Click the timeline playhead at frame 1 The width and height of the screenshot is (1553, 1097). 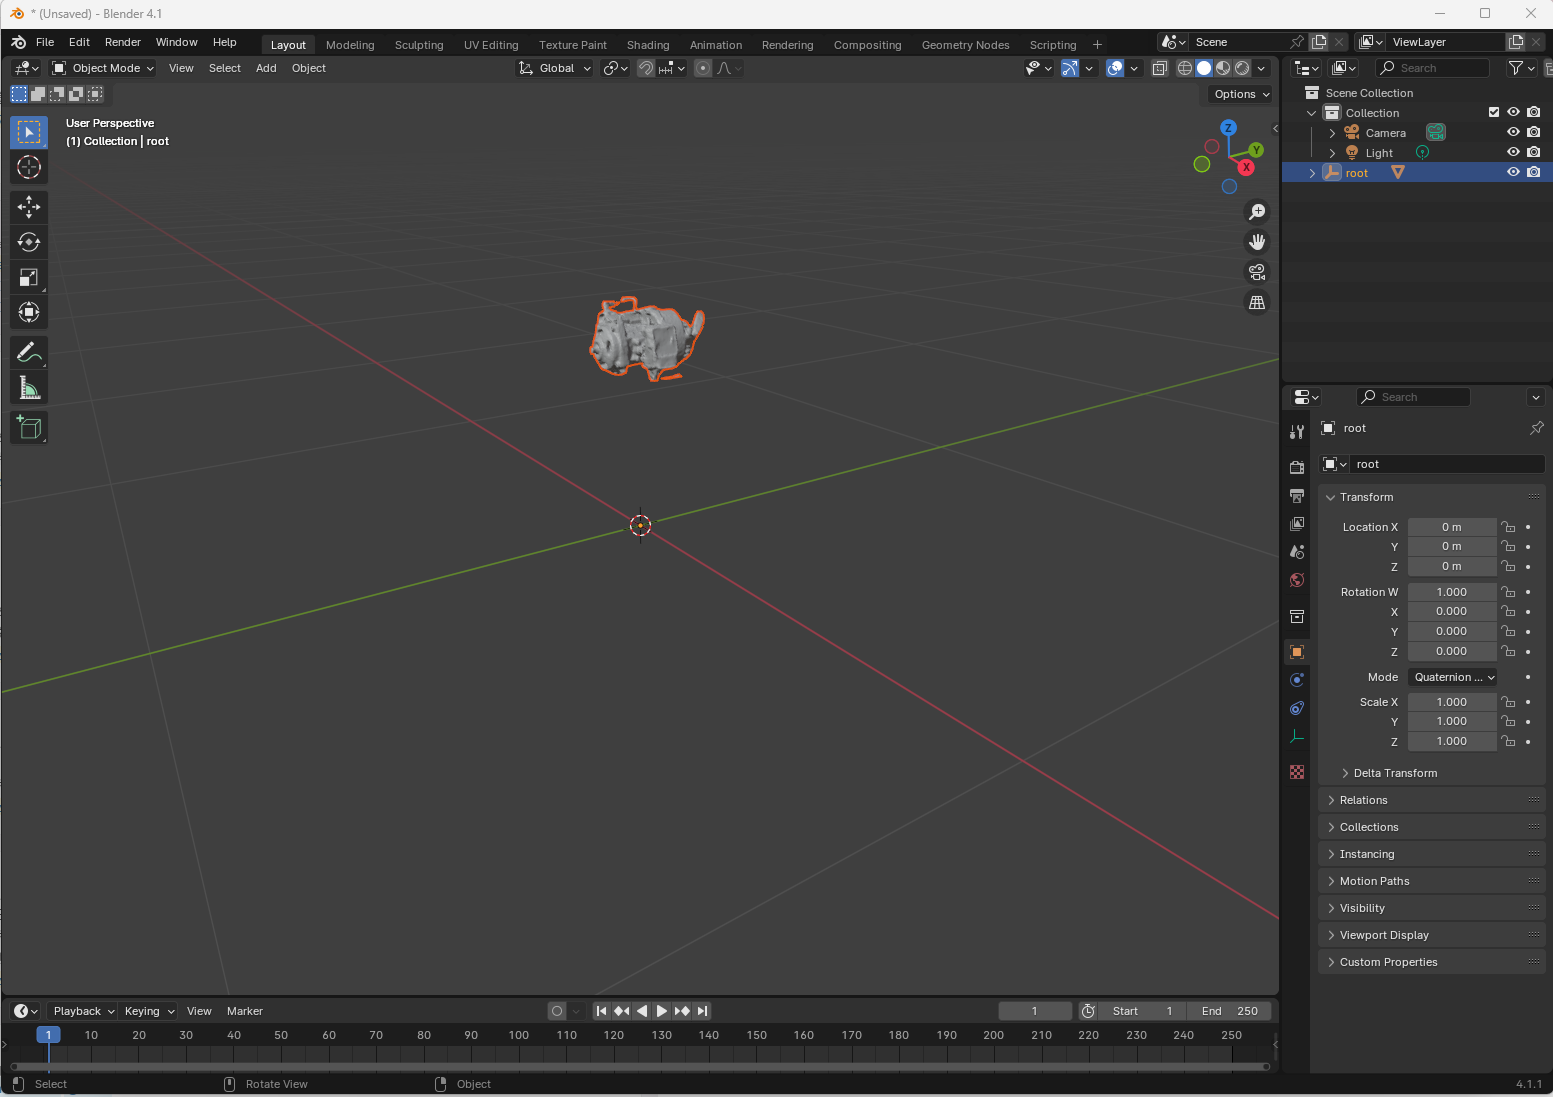[x=48, y=1035]
